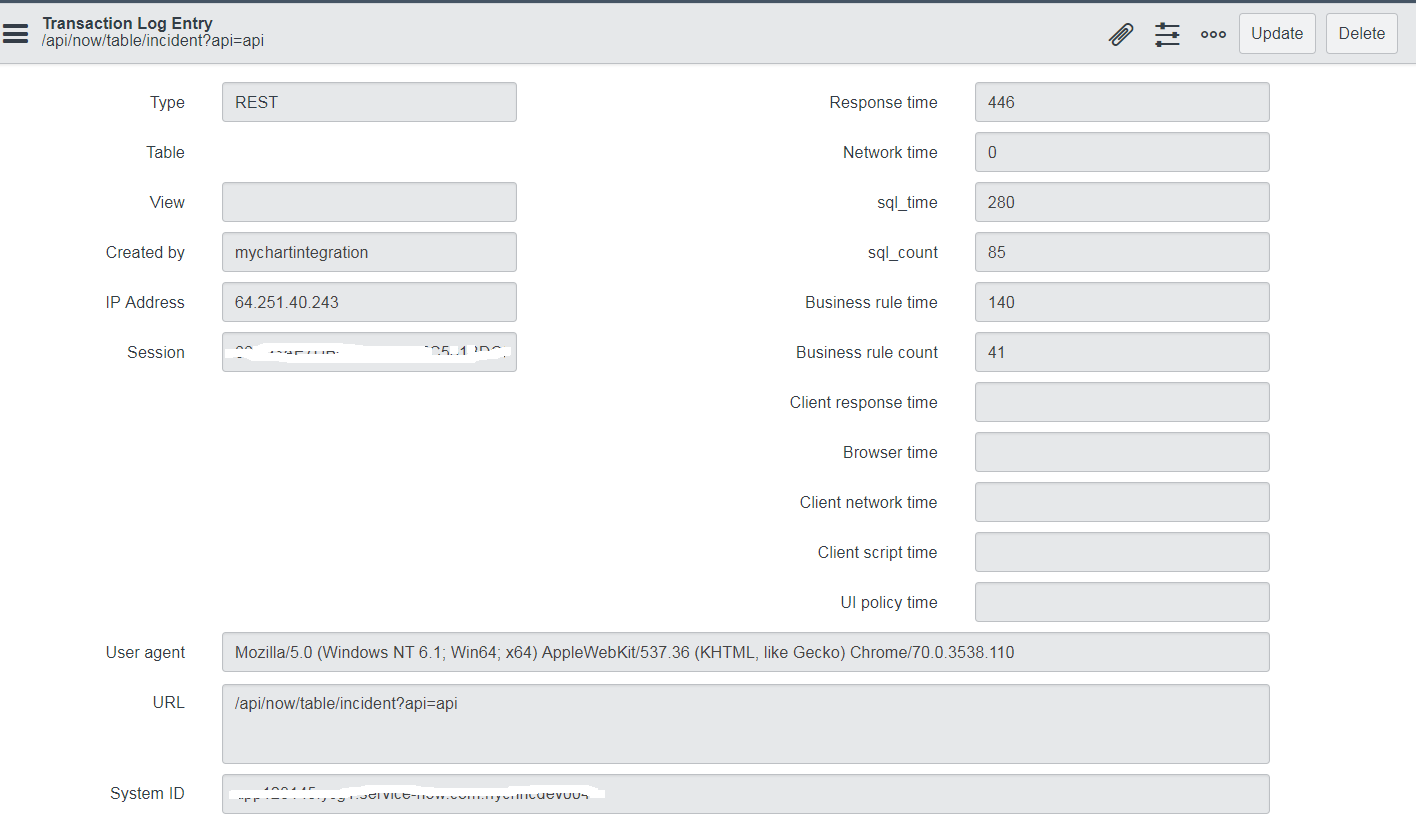The image size is (1416, 828).
Task: Click the Delete button
Action: pyautogui.click(x=1361, y=33)
